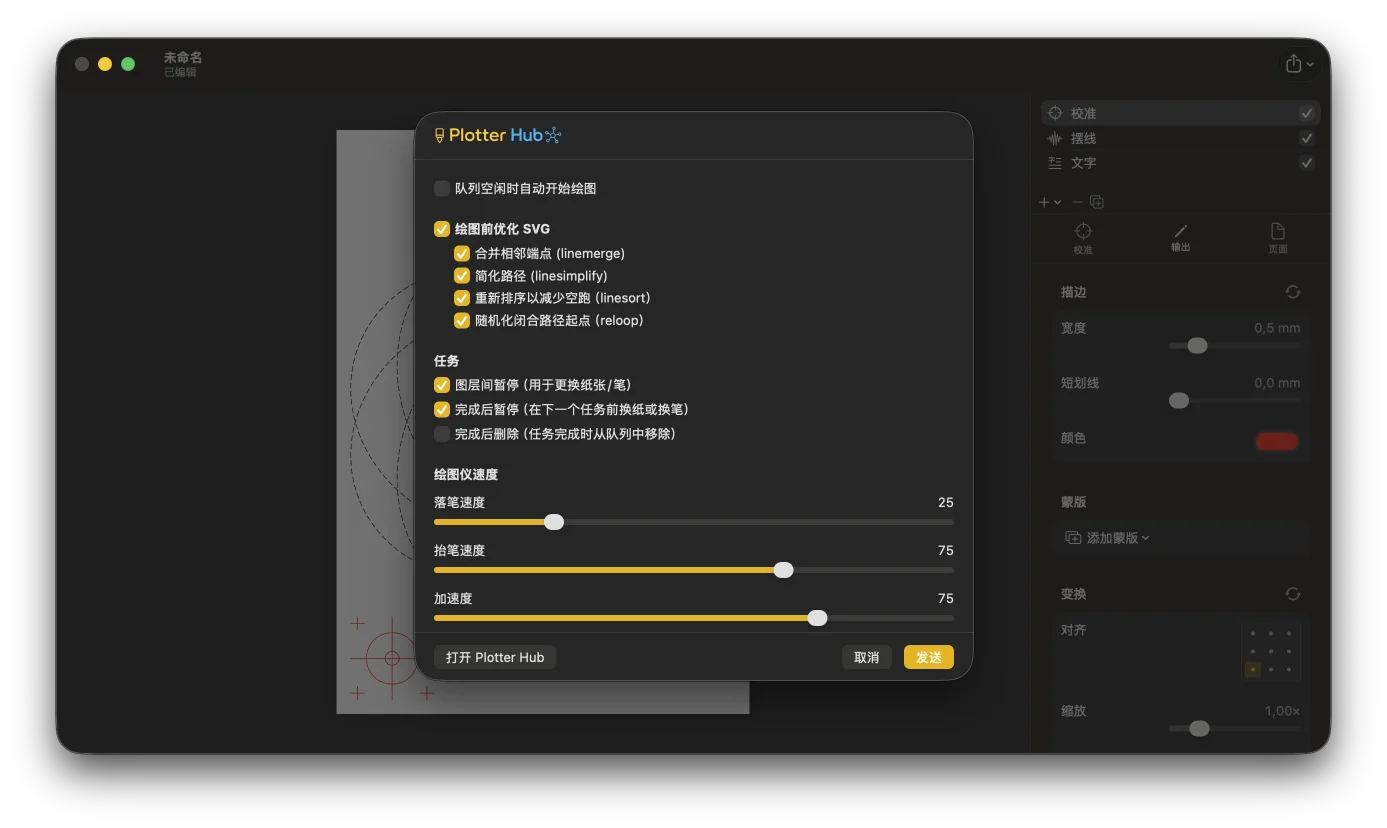
Task: Click the 0,5 mm width value
Action: 1277,328
